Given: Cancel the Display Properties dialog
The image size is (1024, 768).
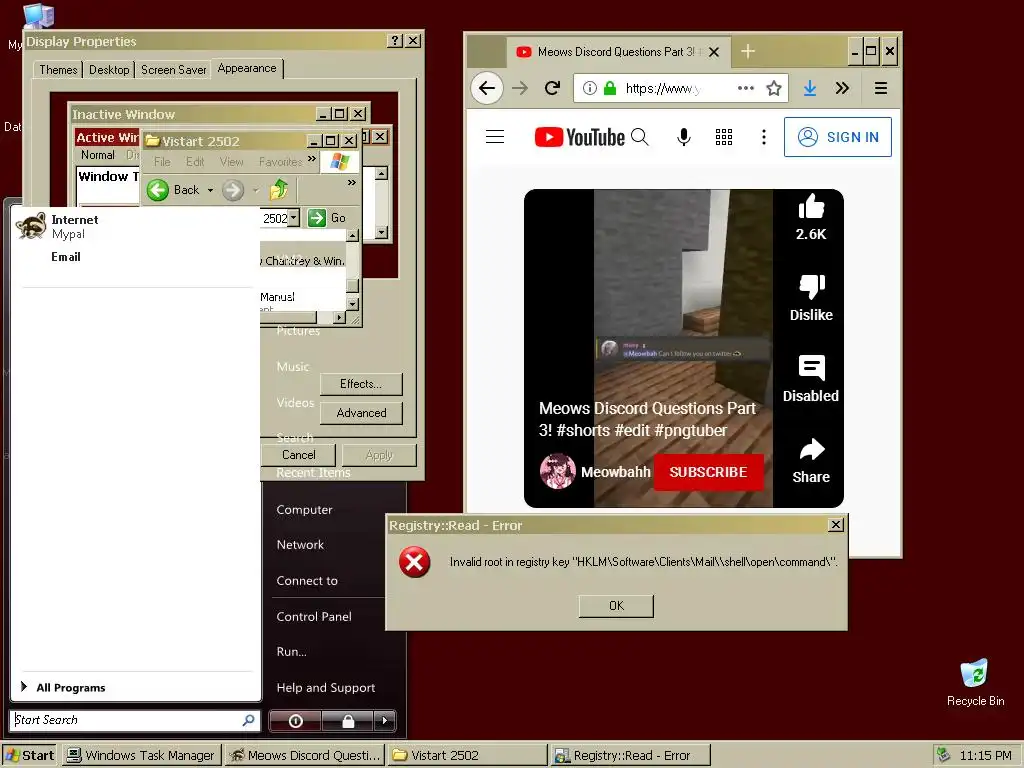Looking at the screenshot, I should (298, 455).
